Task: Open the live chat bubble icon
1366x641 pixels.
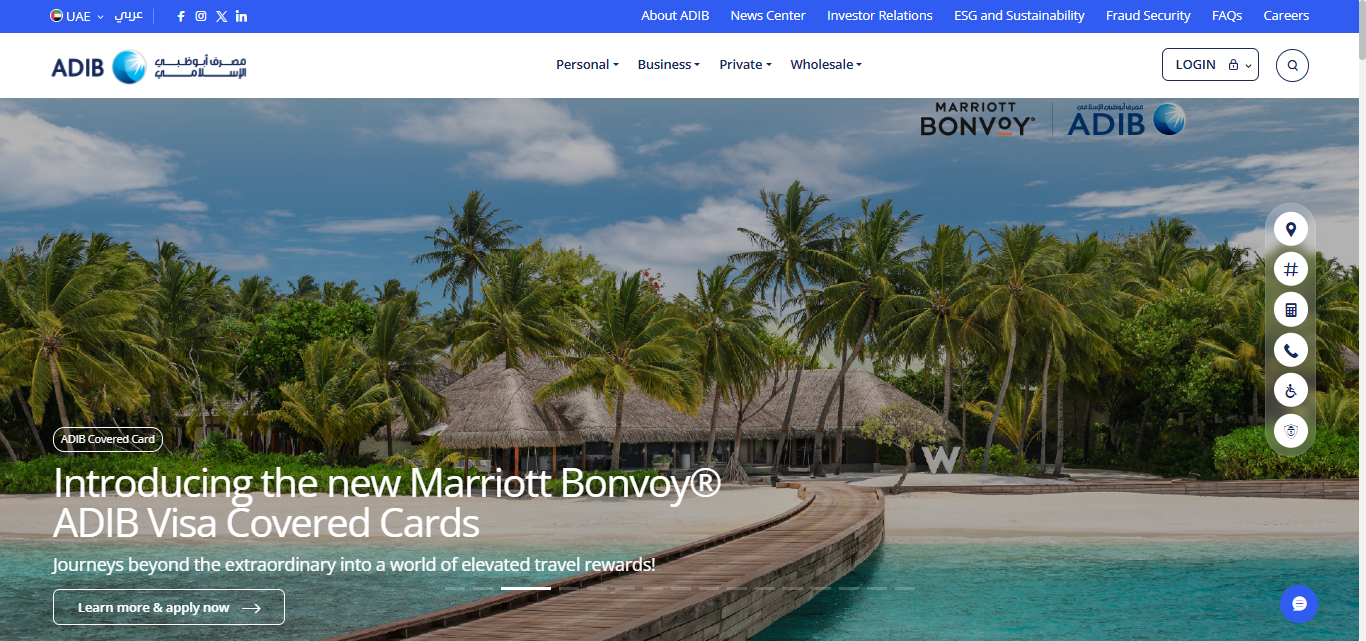Action: [x=1299, y=604]
